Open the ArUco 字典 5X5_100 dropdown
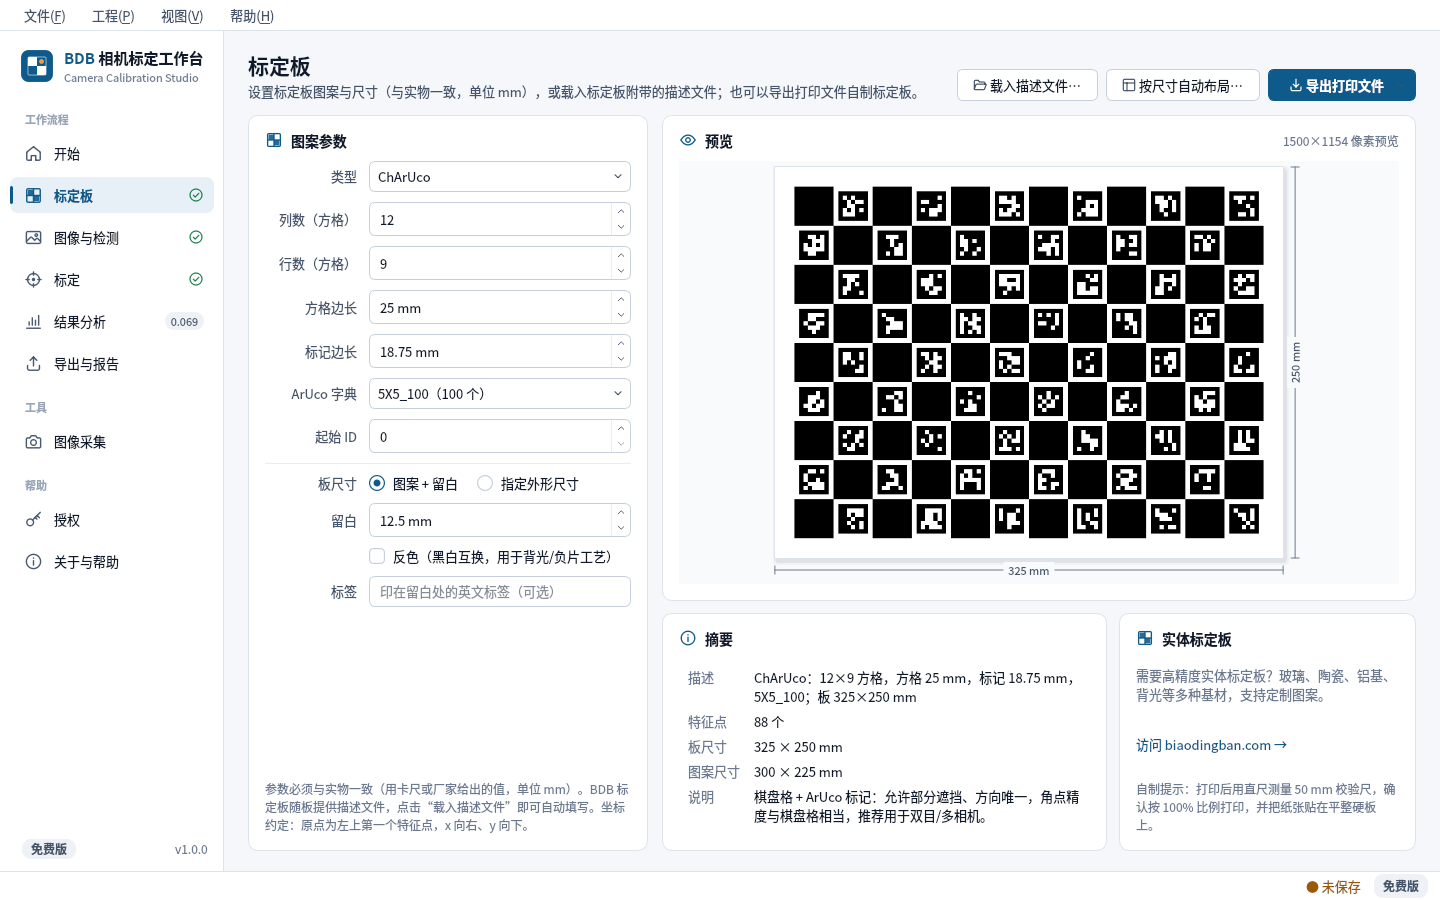The height and width of the screenshot is (900, 1440). (500, 394)
